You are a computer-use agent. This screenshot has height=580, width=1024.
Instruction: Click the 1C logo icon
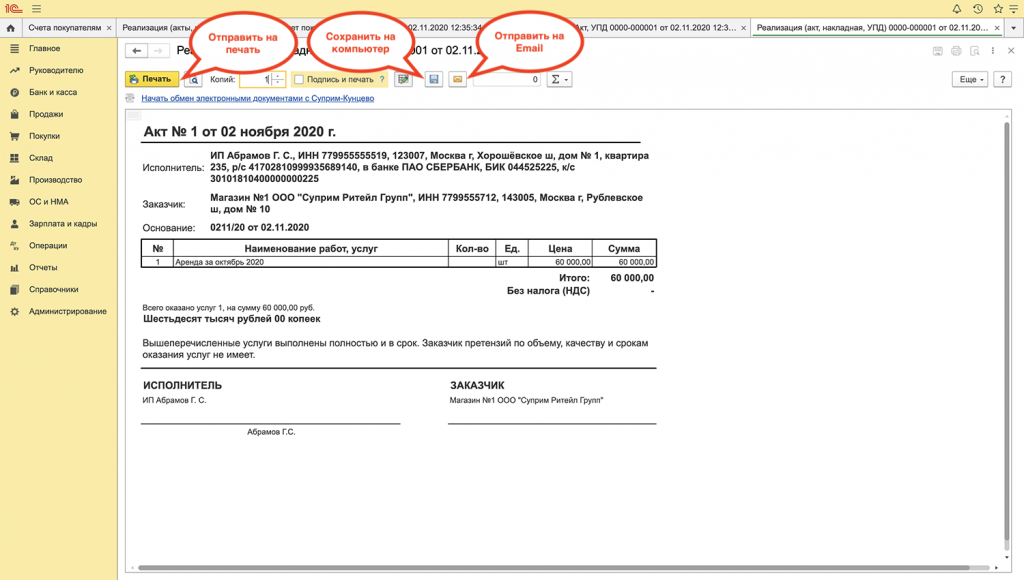pos(13,8)
